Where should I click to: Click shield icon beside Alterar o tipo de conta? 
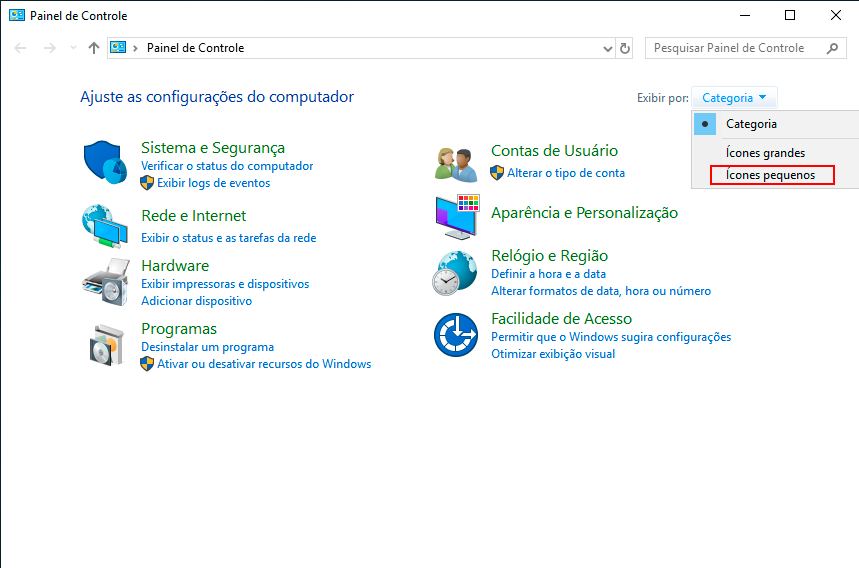pos(497,173)
